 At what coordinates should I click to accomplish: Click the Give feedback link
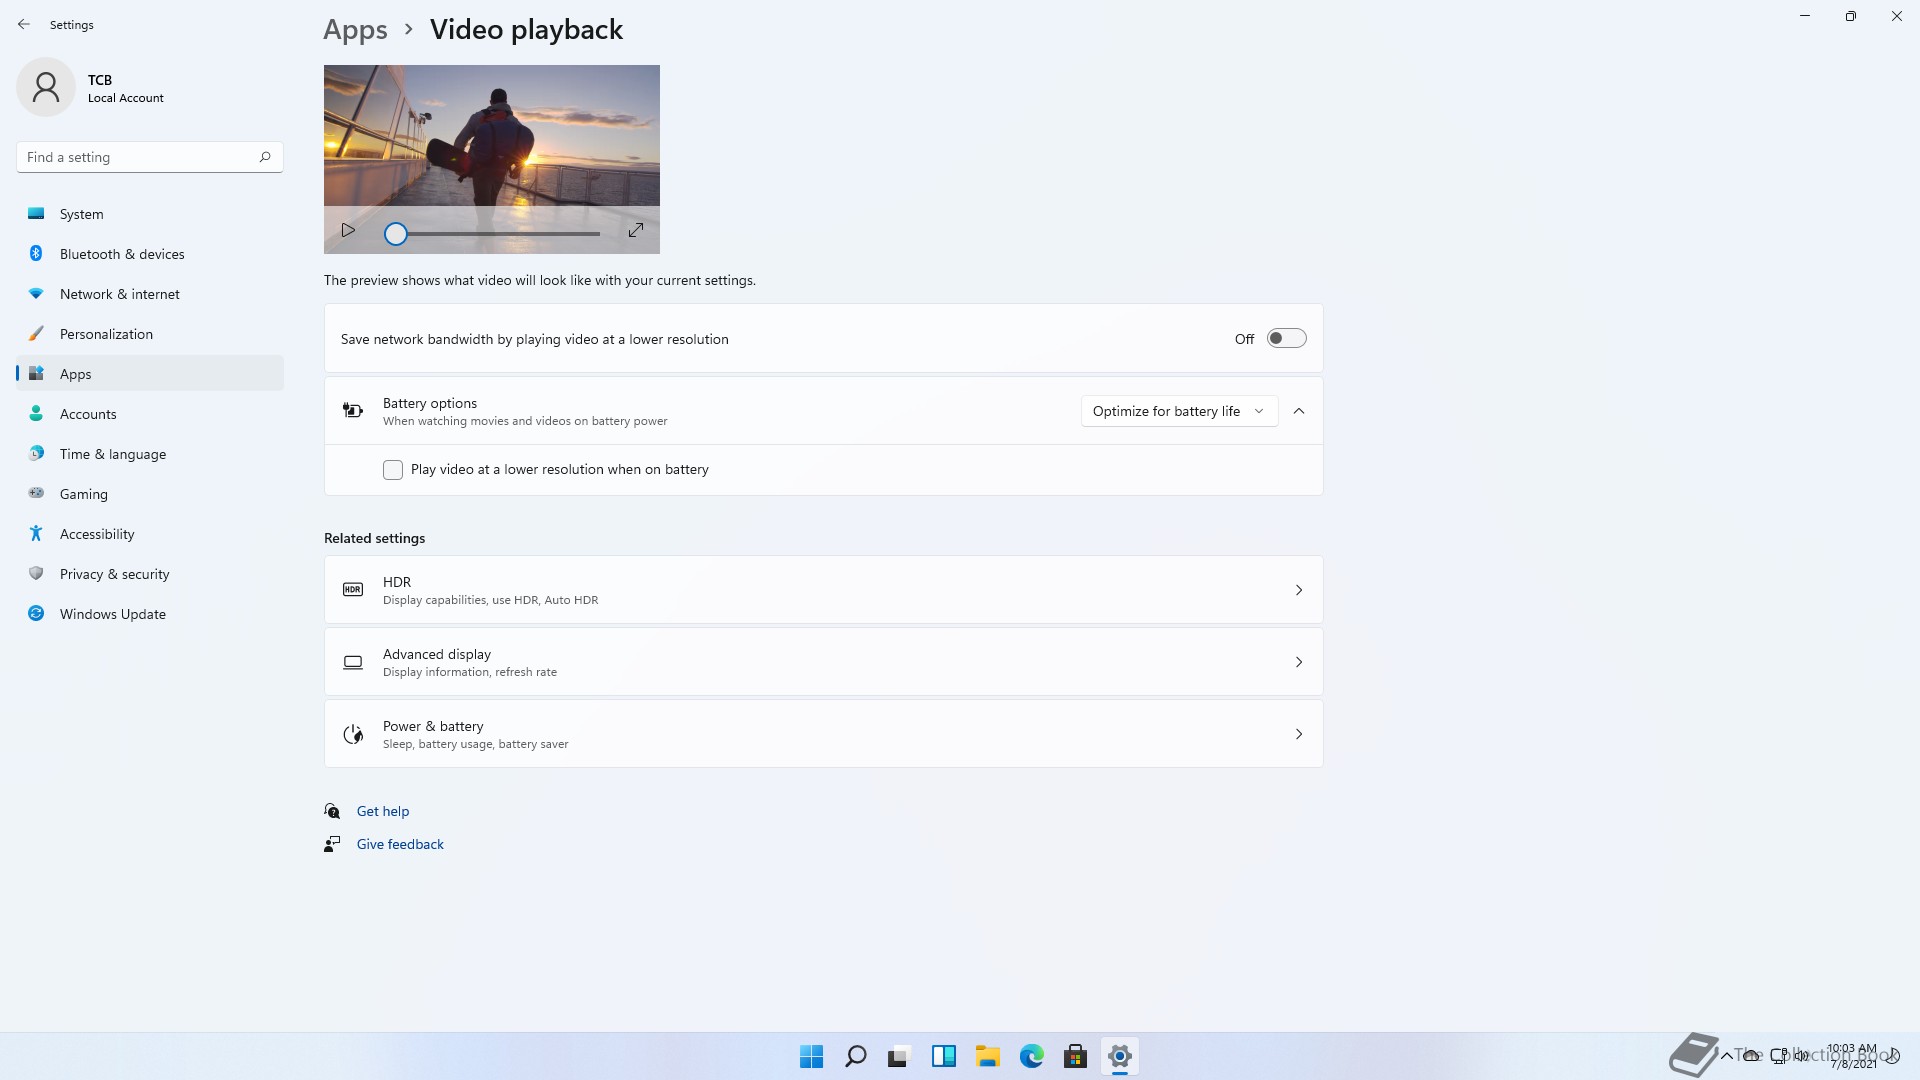click(400, 844)
